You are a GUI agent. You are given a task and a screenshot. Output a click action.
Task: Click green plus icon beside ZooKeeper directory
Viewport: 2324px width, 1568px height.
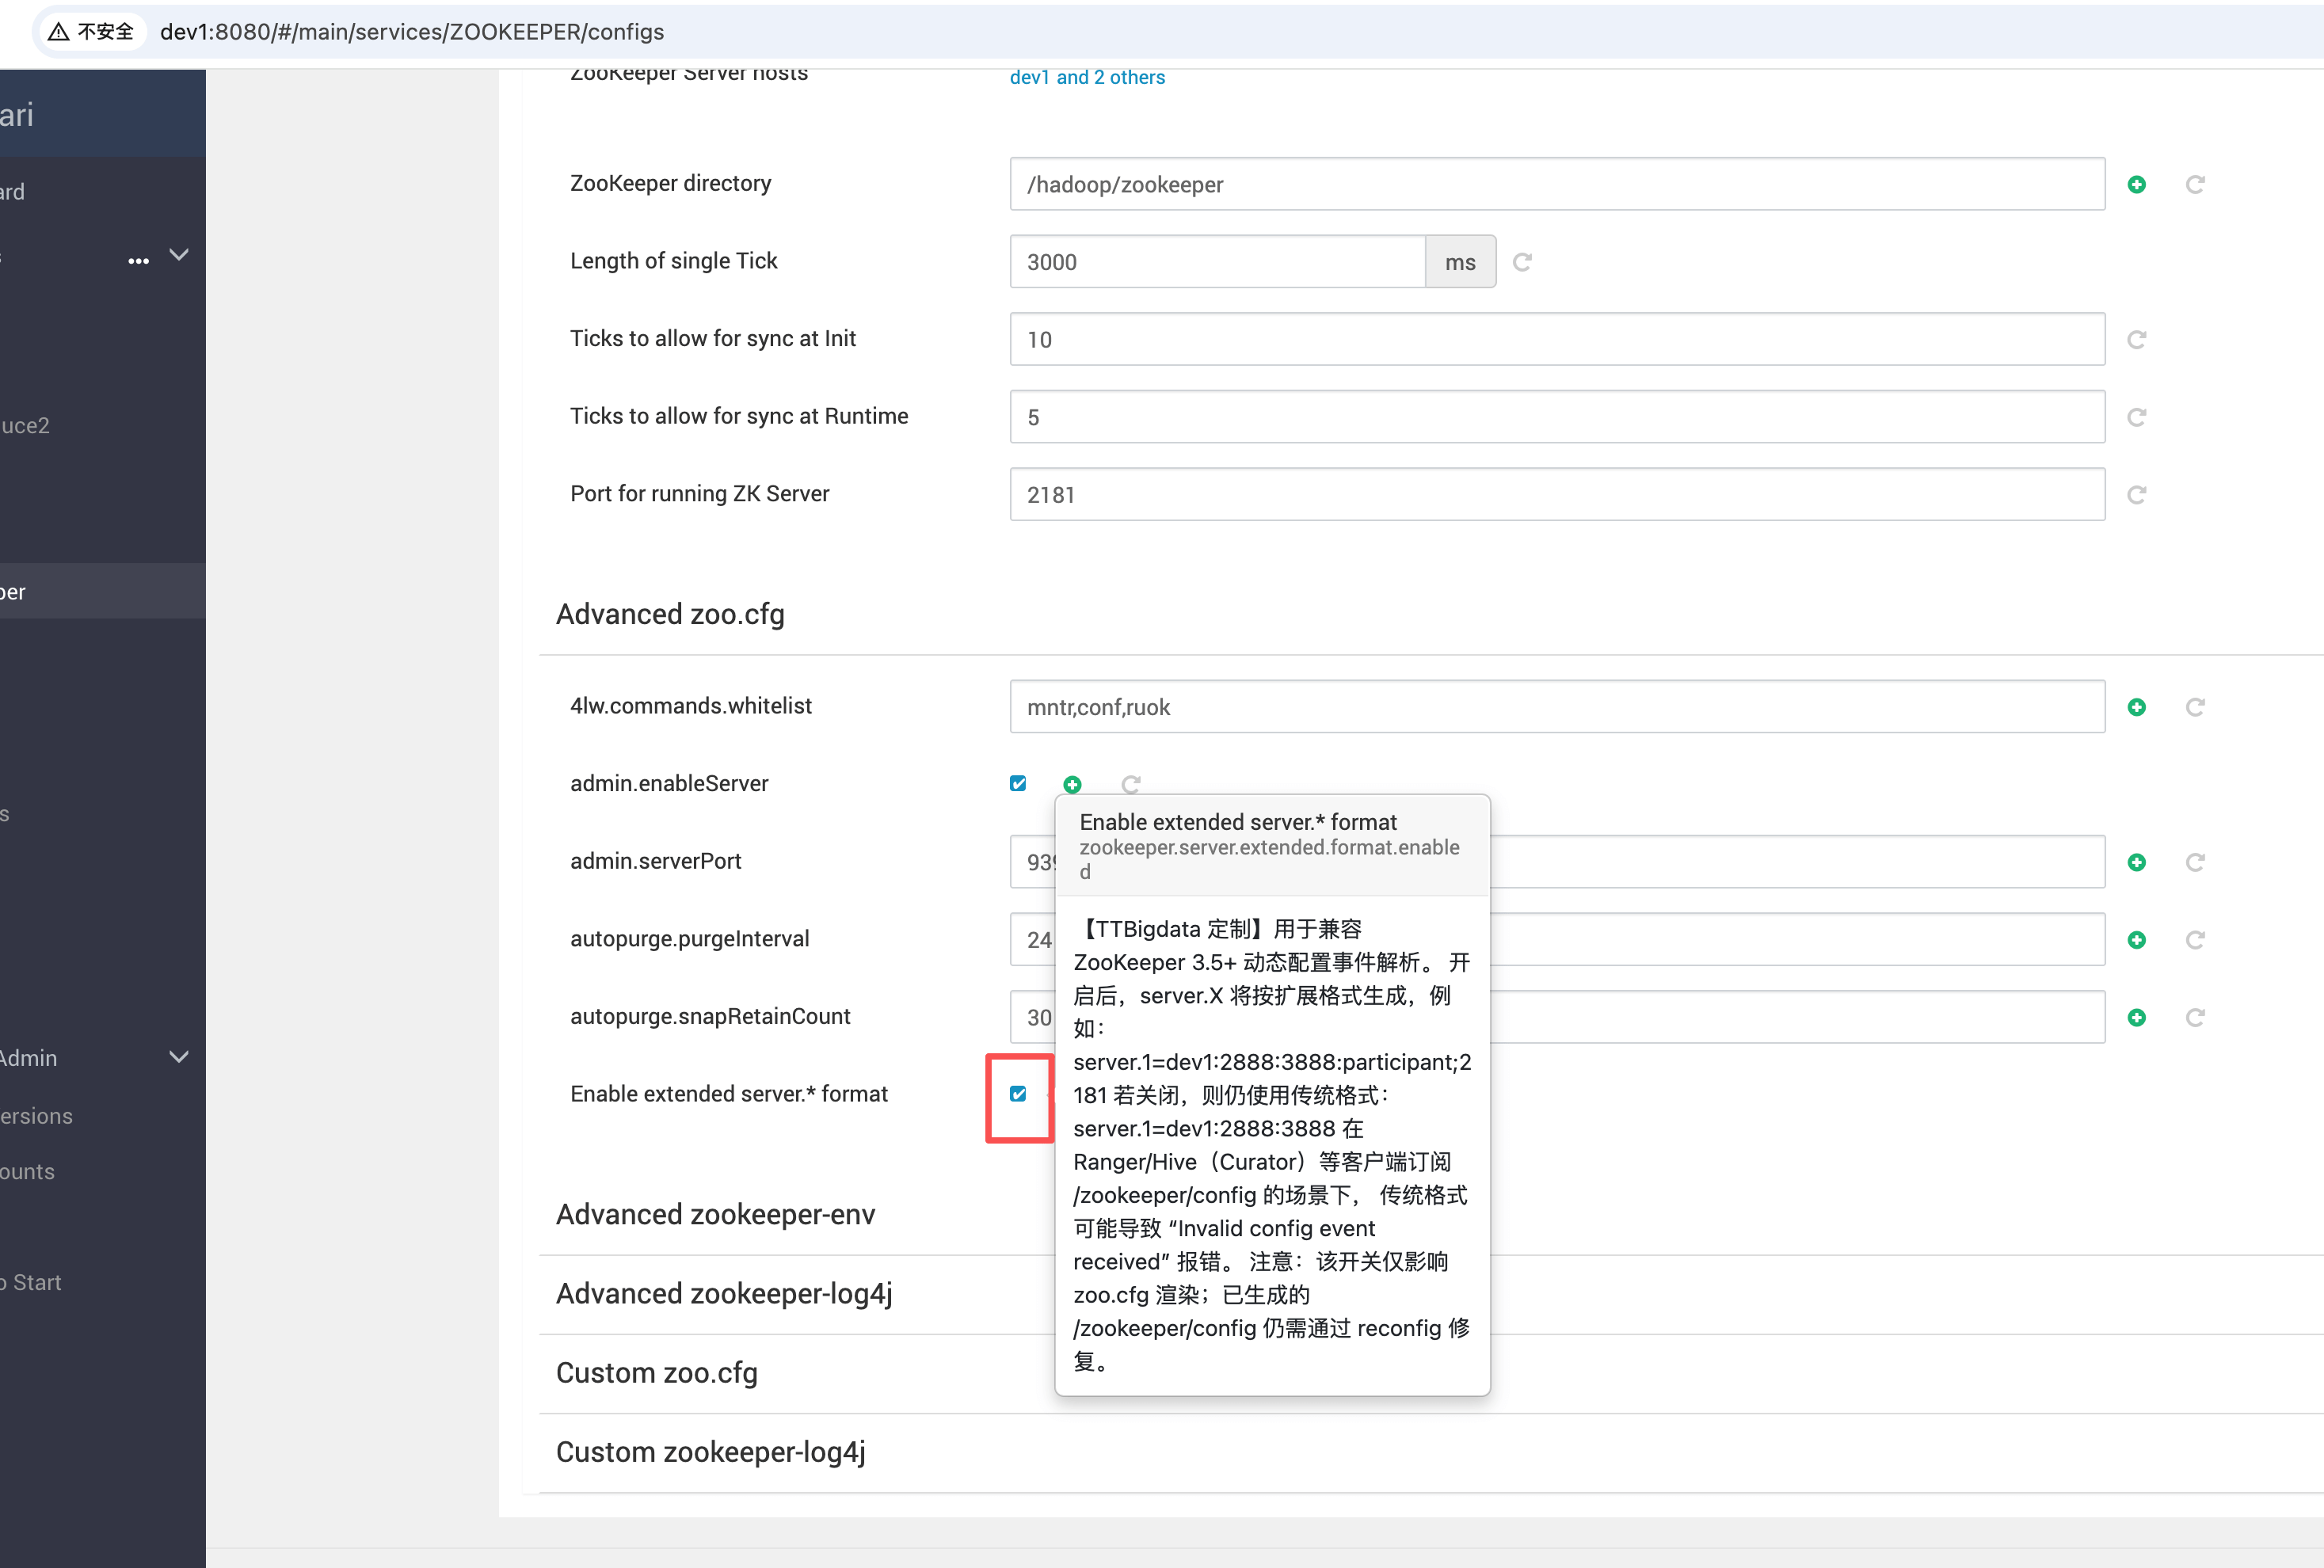(2136, 184)
